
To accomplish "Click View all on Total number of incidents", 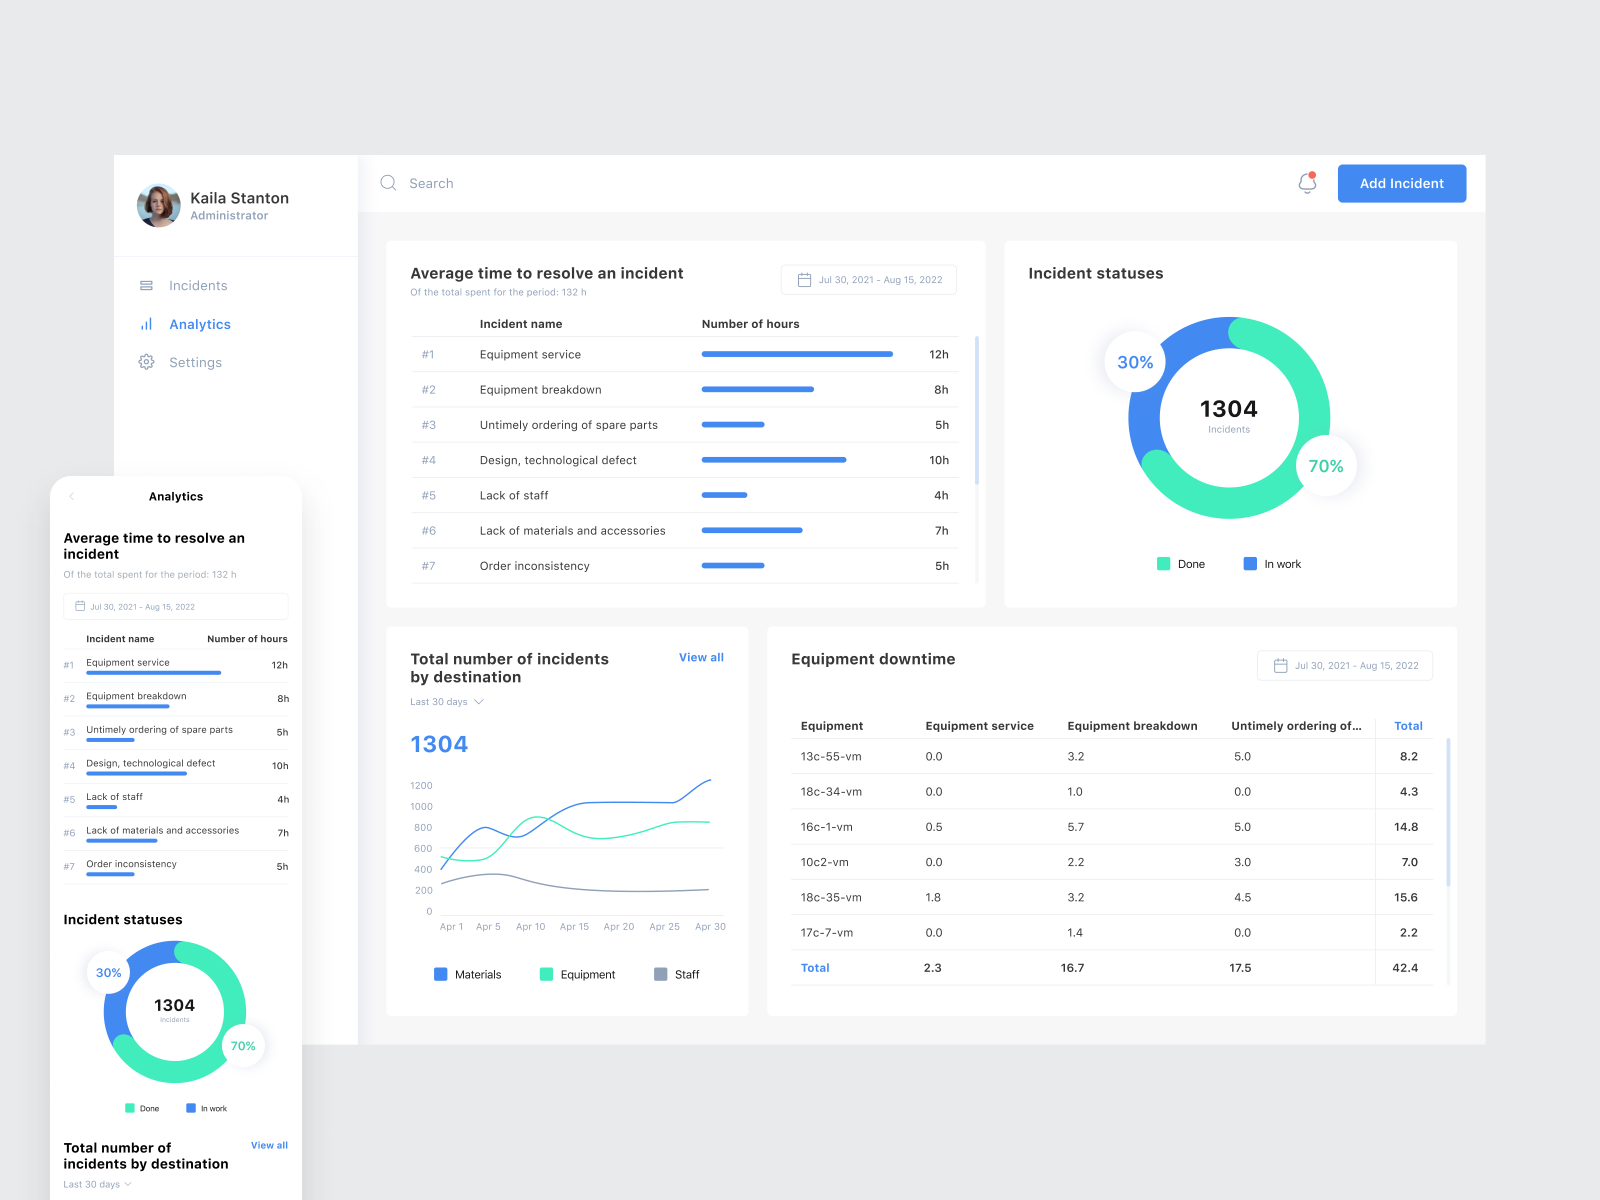I will [700, 657].
